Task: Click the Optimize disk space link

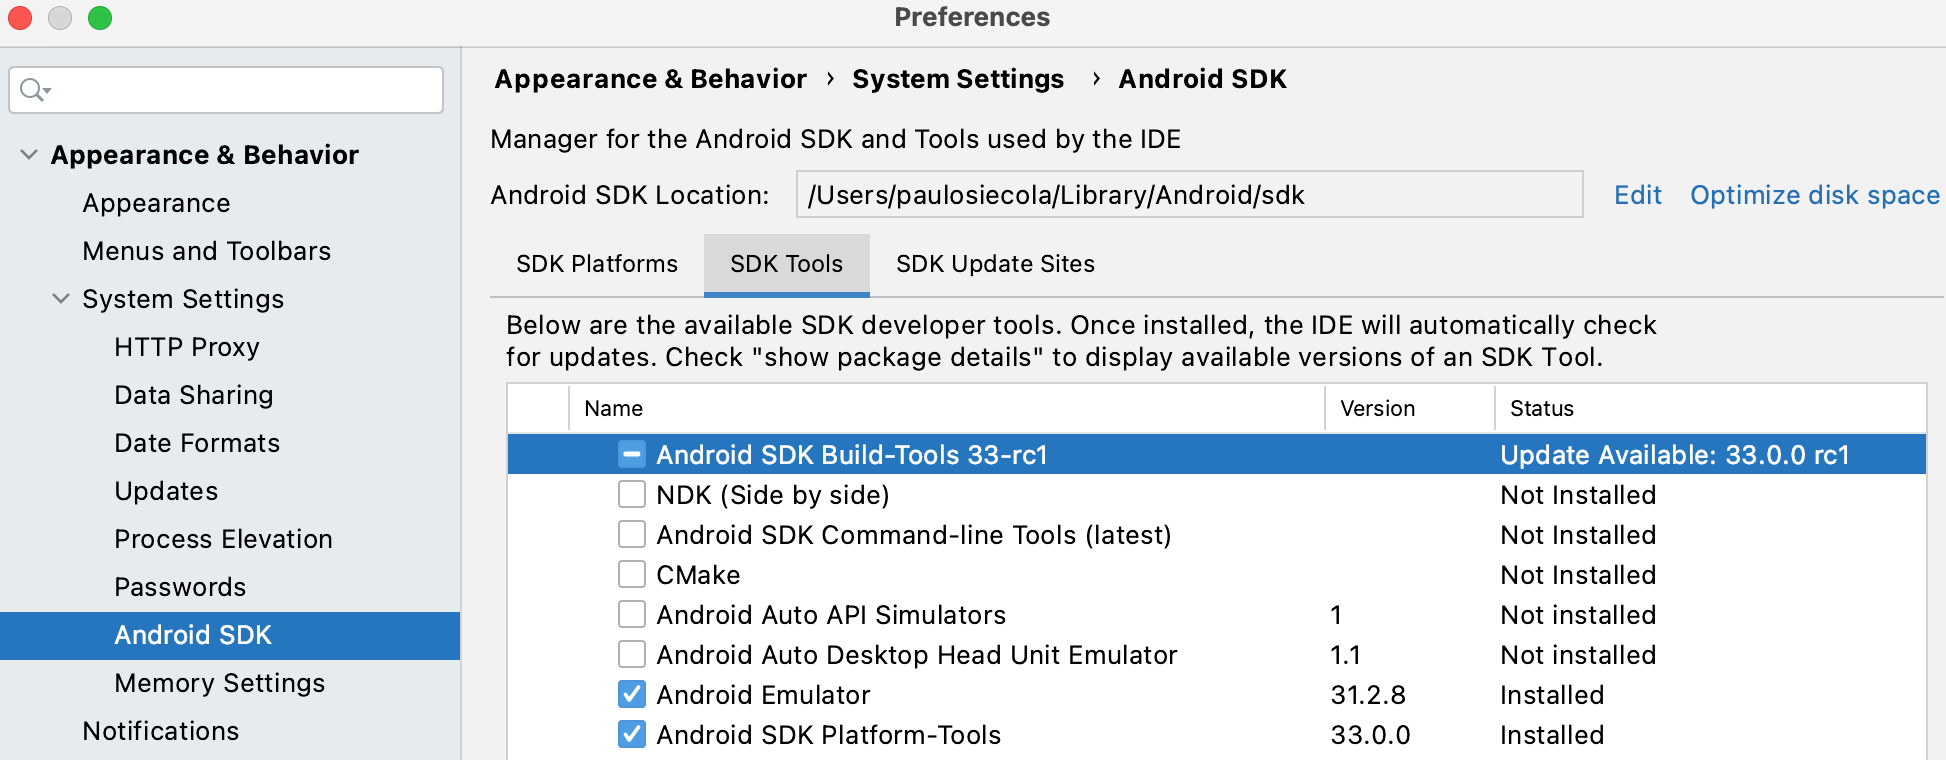Action: pyautogui.click(x=1814, y=195)
